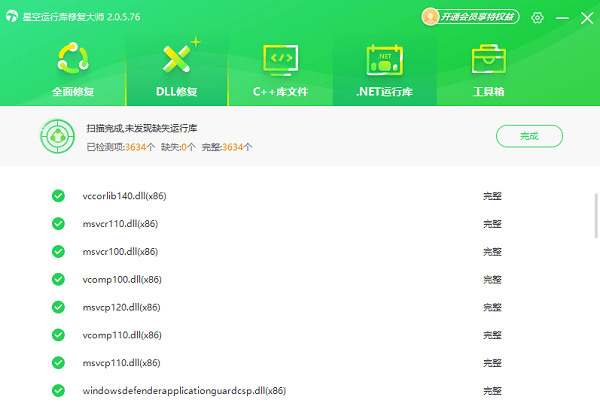
Task: Click the scan target radar icon
Action: [x=57, y=136]
